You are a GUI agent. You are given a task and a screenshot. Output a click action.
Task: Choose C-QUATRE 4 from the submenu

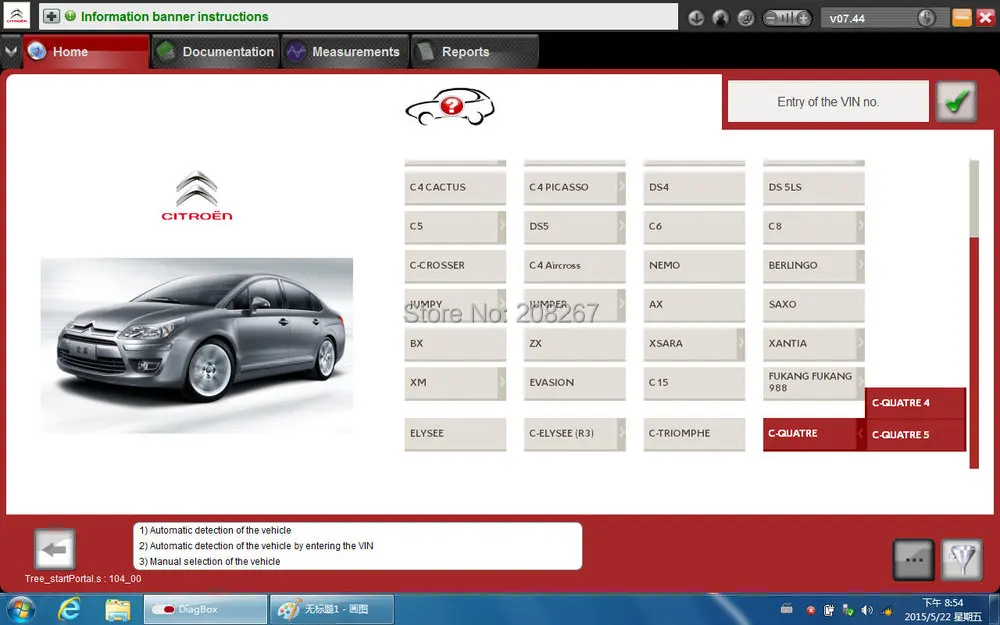pyautogui.click(x=915, y=403)
